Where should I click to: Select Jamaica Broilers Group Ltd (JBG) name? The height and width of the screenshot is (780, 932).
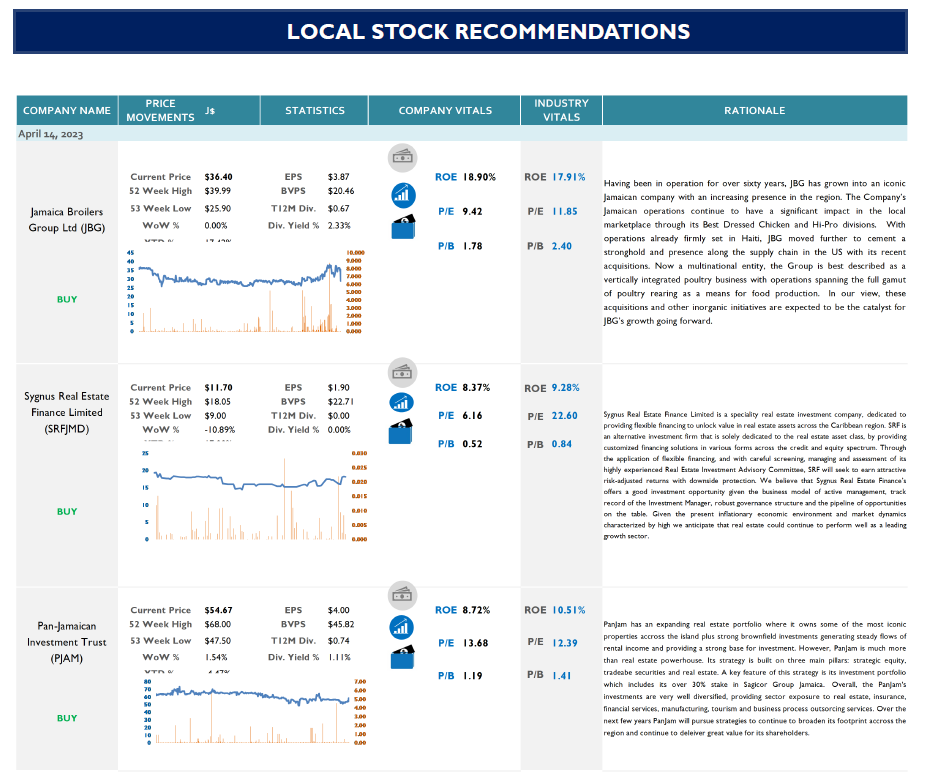pos(67,220)
